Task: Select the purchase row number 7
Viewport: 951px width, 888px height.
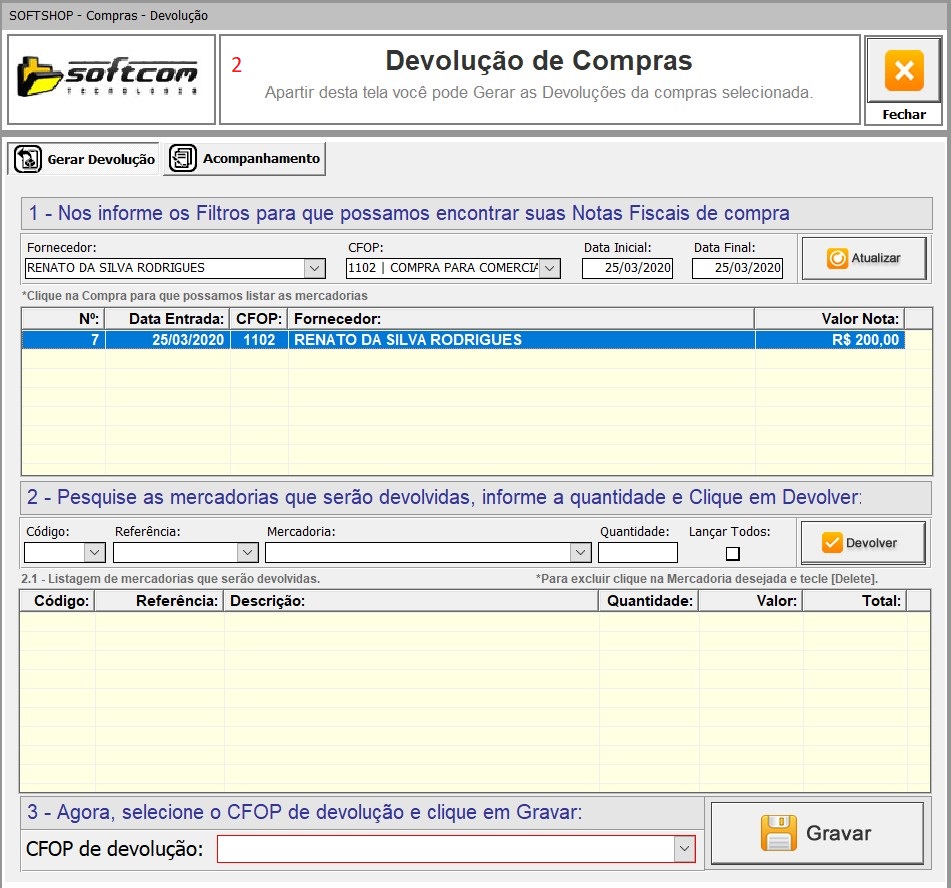Action: (400, 339)
